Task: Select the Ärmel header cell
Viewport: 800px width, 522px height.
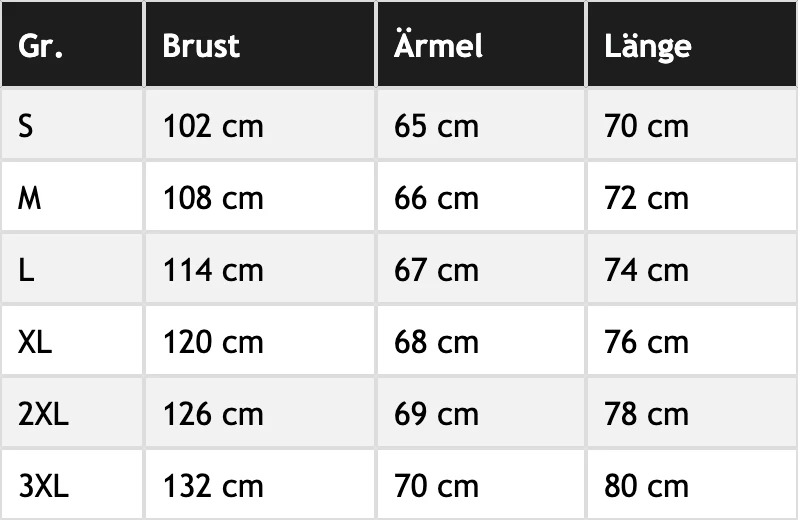Action: pyautogui.click(x=438, y=46)
